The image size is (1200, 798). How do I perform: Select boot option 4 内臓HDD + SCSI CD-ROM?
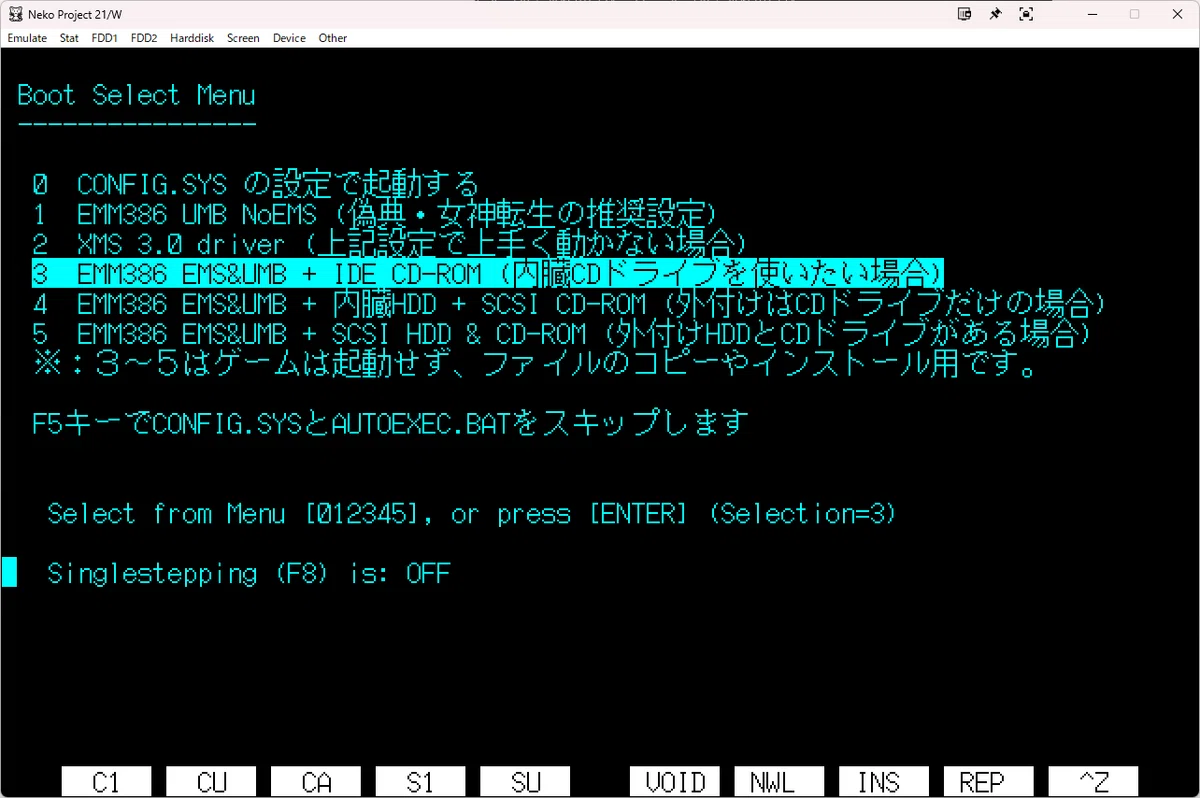[x=567, y=303]
